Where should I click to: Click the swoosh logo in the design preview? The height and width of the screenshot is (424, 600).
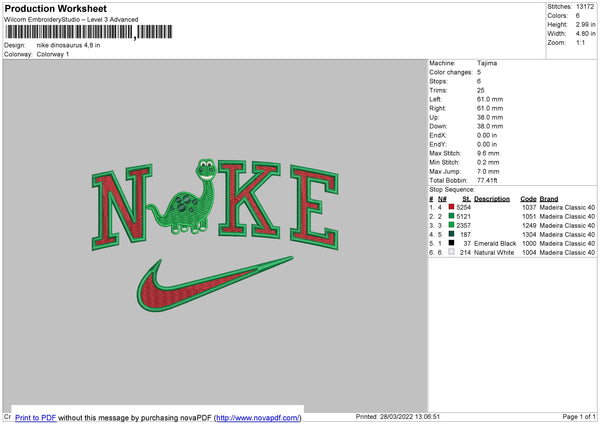pyautogui.click(x=214, y=284)
